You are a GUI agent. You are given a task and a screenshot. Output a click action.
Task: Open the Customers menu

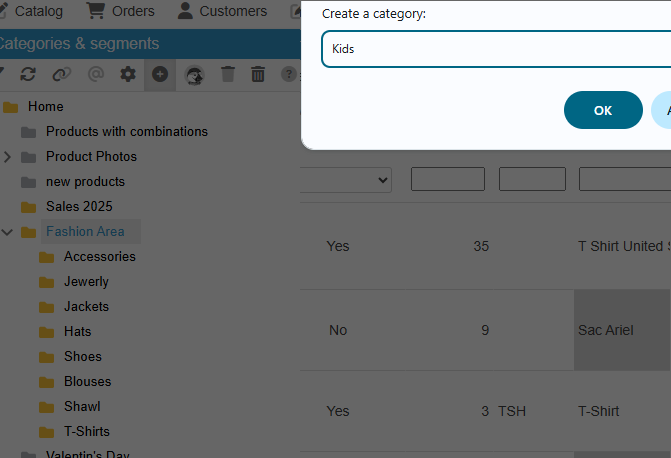click(222, 11)
